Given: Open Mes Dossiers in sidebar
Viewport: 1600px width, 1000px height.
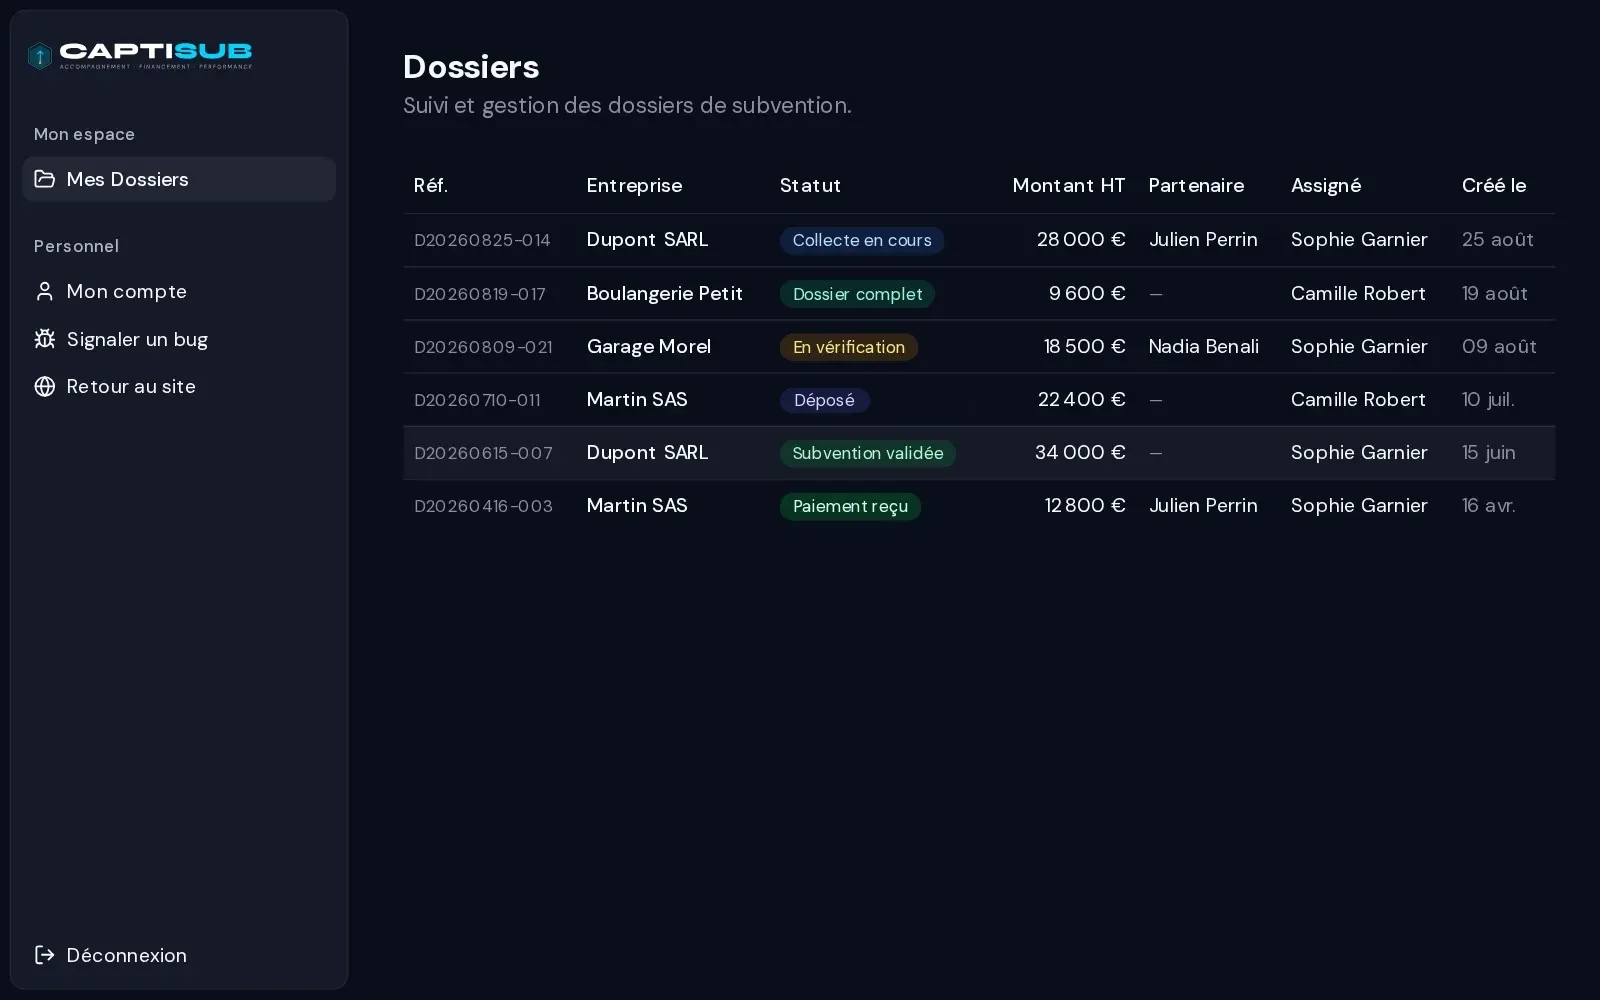Looking at the screenshot, I should click(179, 179).
